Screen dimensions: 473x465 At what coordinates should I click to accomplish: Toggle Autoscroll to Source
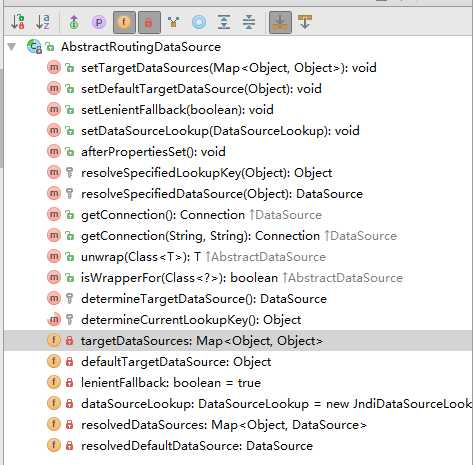click(280, 22)
